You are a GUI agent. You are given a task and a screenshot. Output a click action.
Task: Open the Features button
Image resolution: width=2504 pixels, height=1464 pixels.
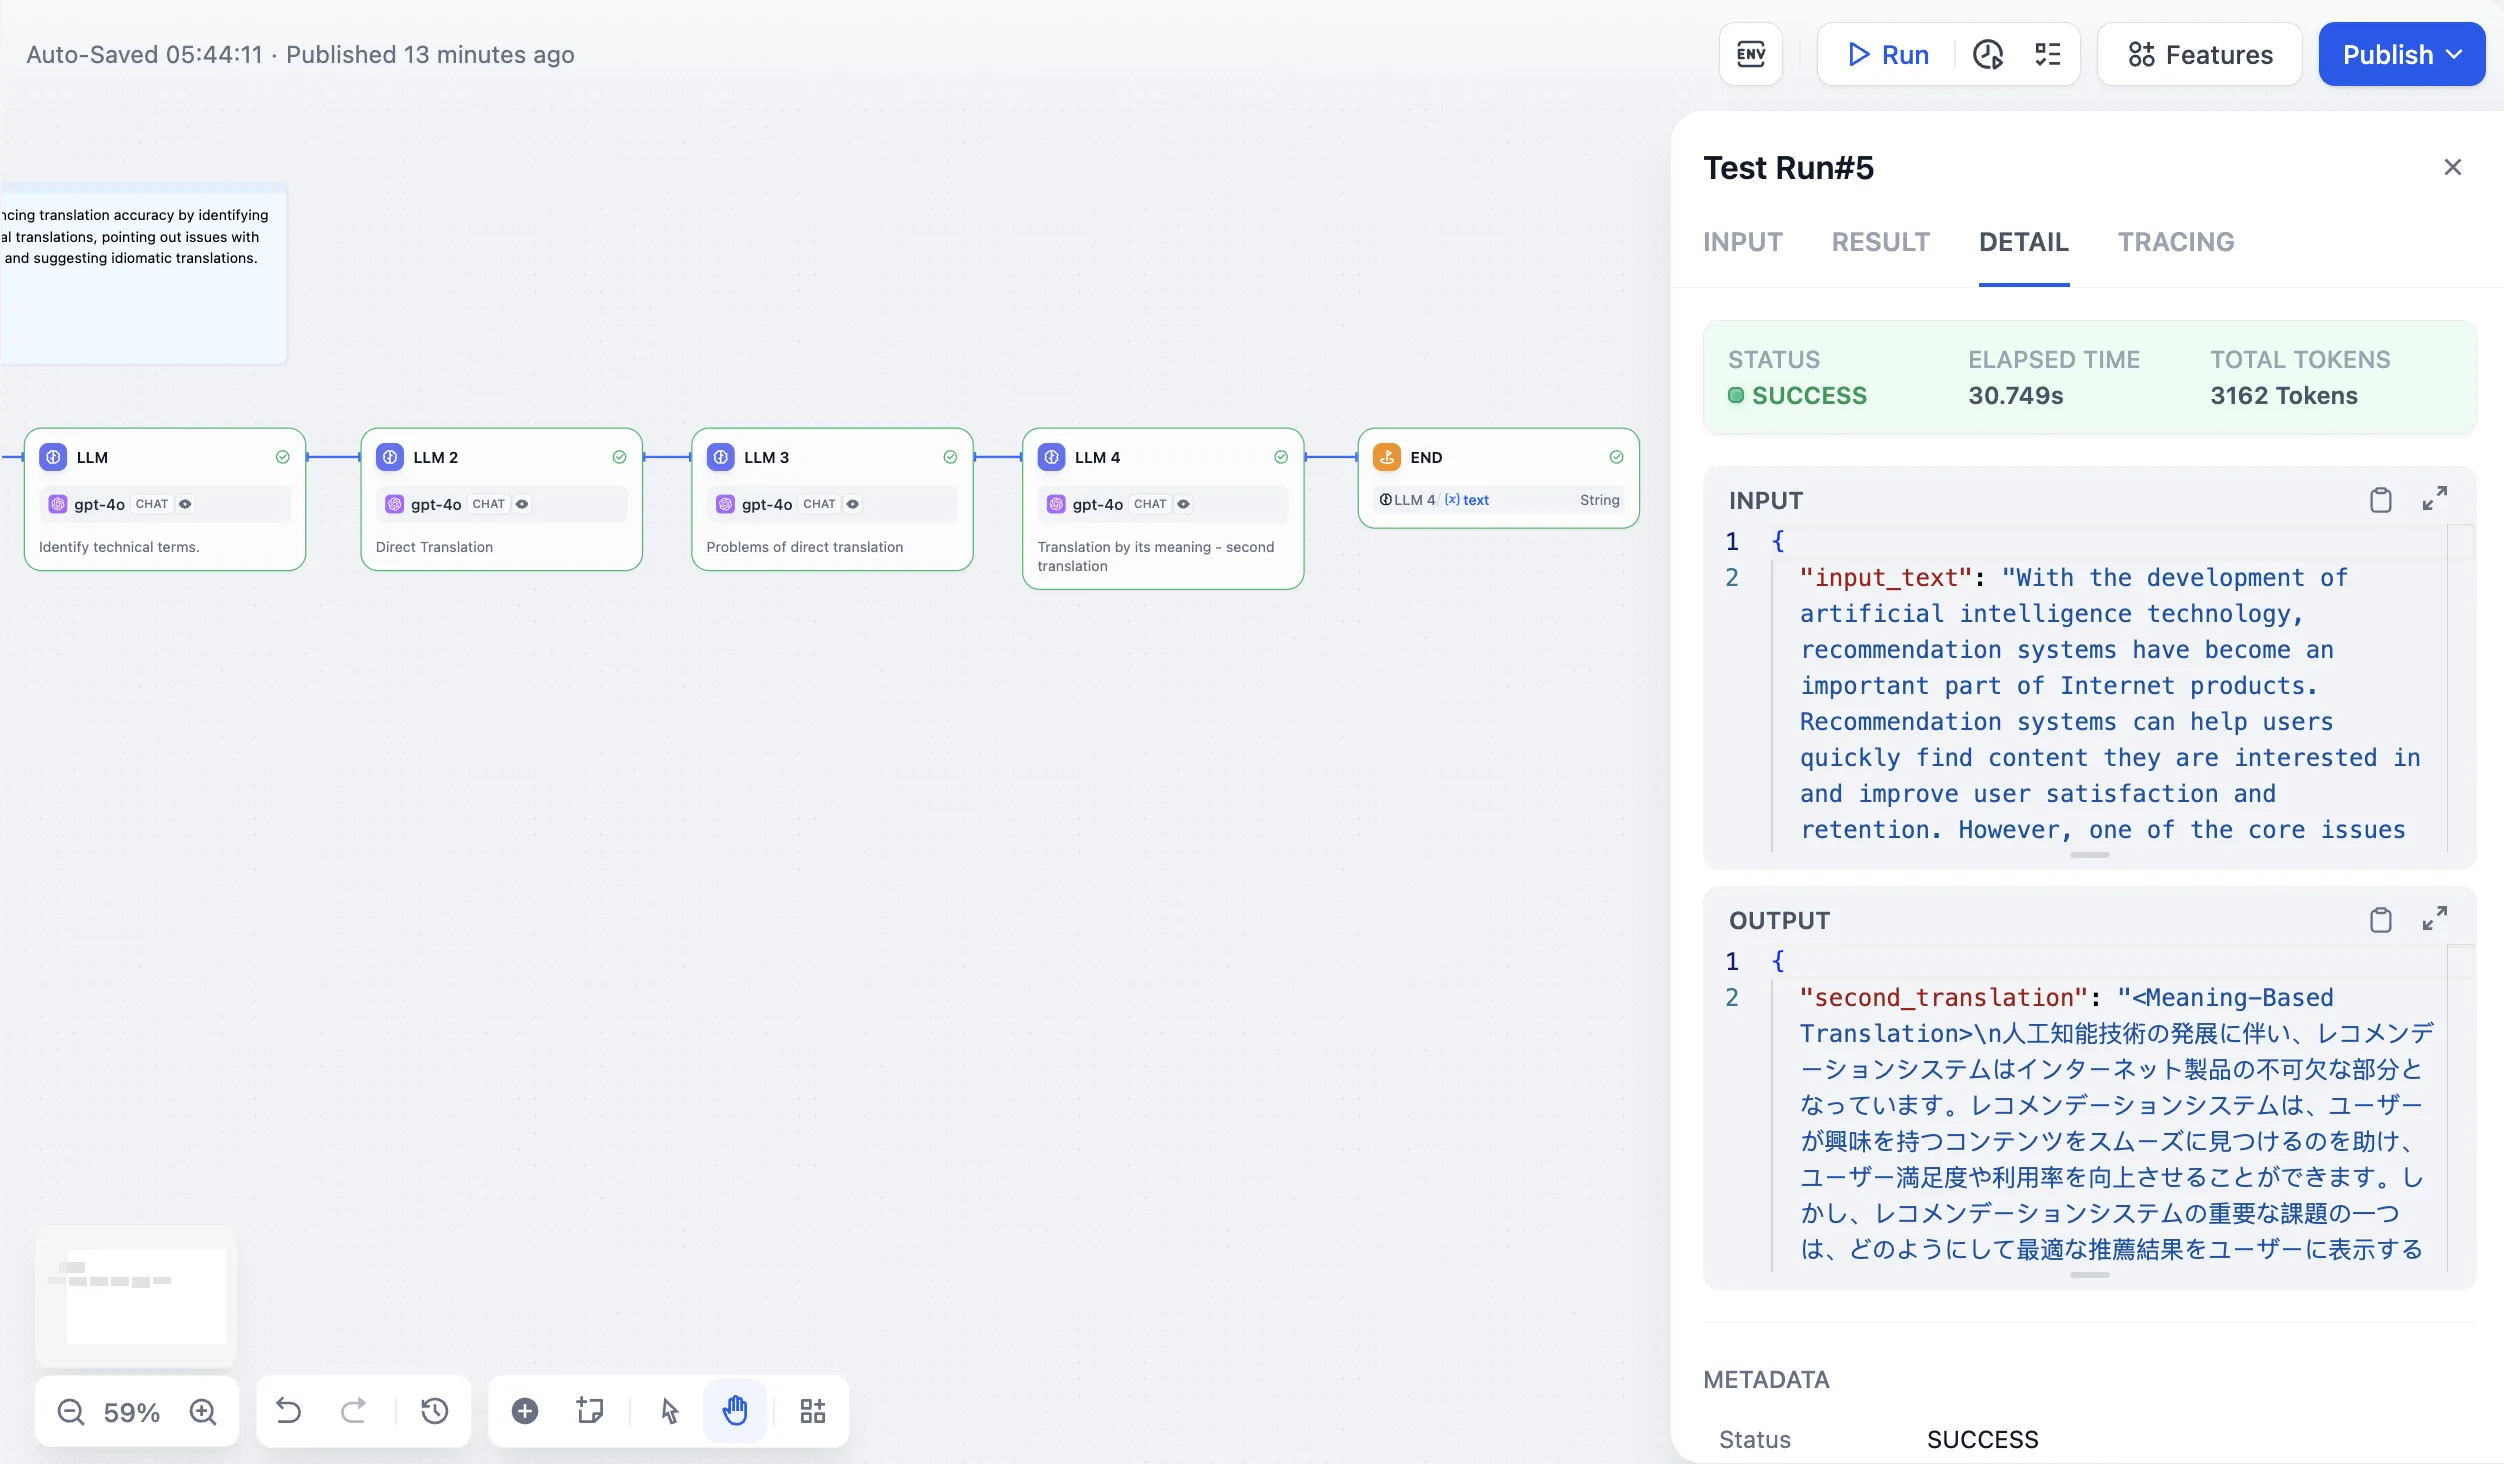2200,54
